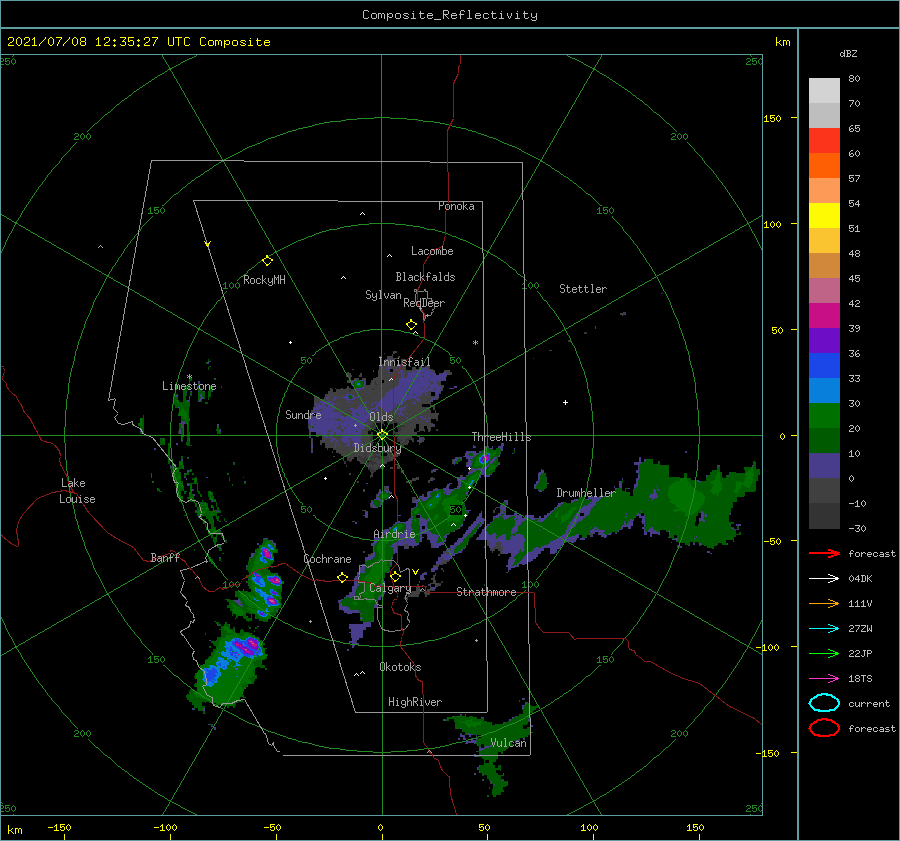900x841 pixels.
Task: Click the Ponoka label
Action: click(x=456, y=206)
